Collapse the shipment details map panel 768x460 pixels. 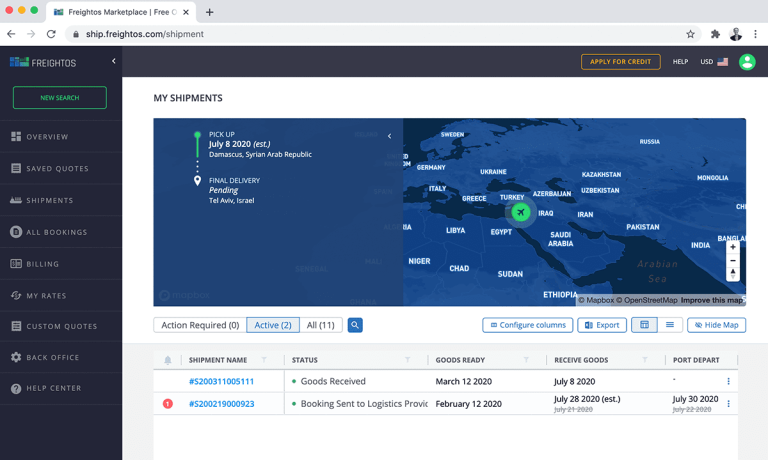click(389, 136)
